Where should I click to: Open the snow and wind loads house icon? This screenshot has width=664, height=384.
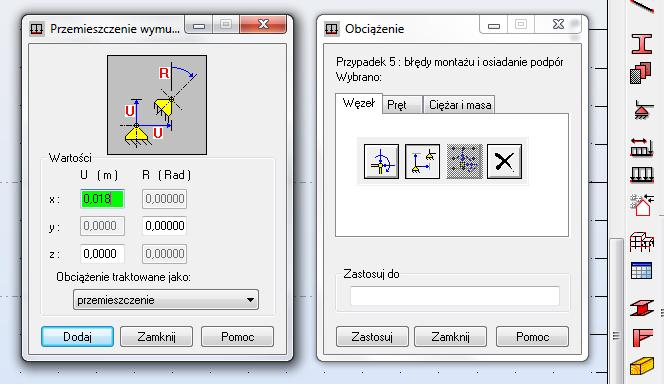tap(642, 205)
